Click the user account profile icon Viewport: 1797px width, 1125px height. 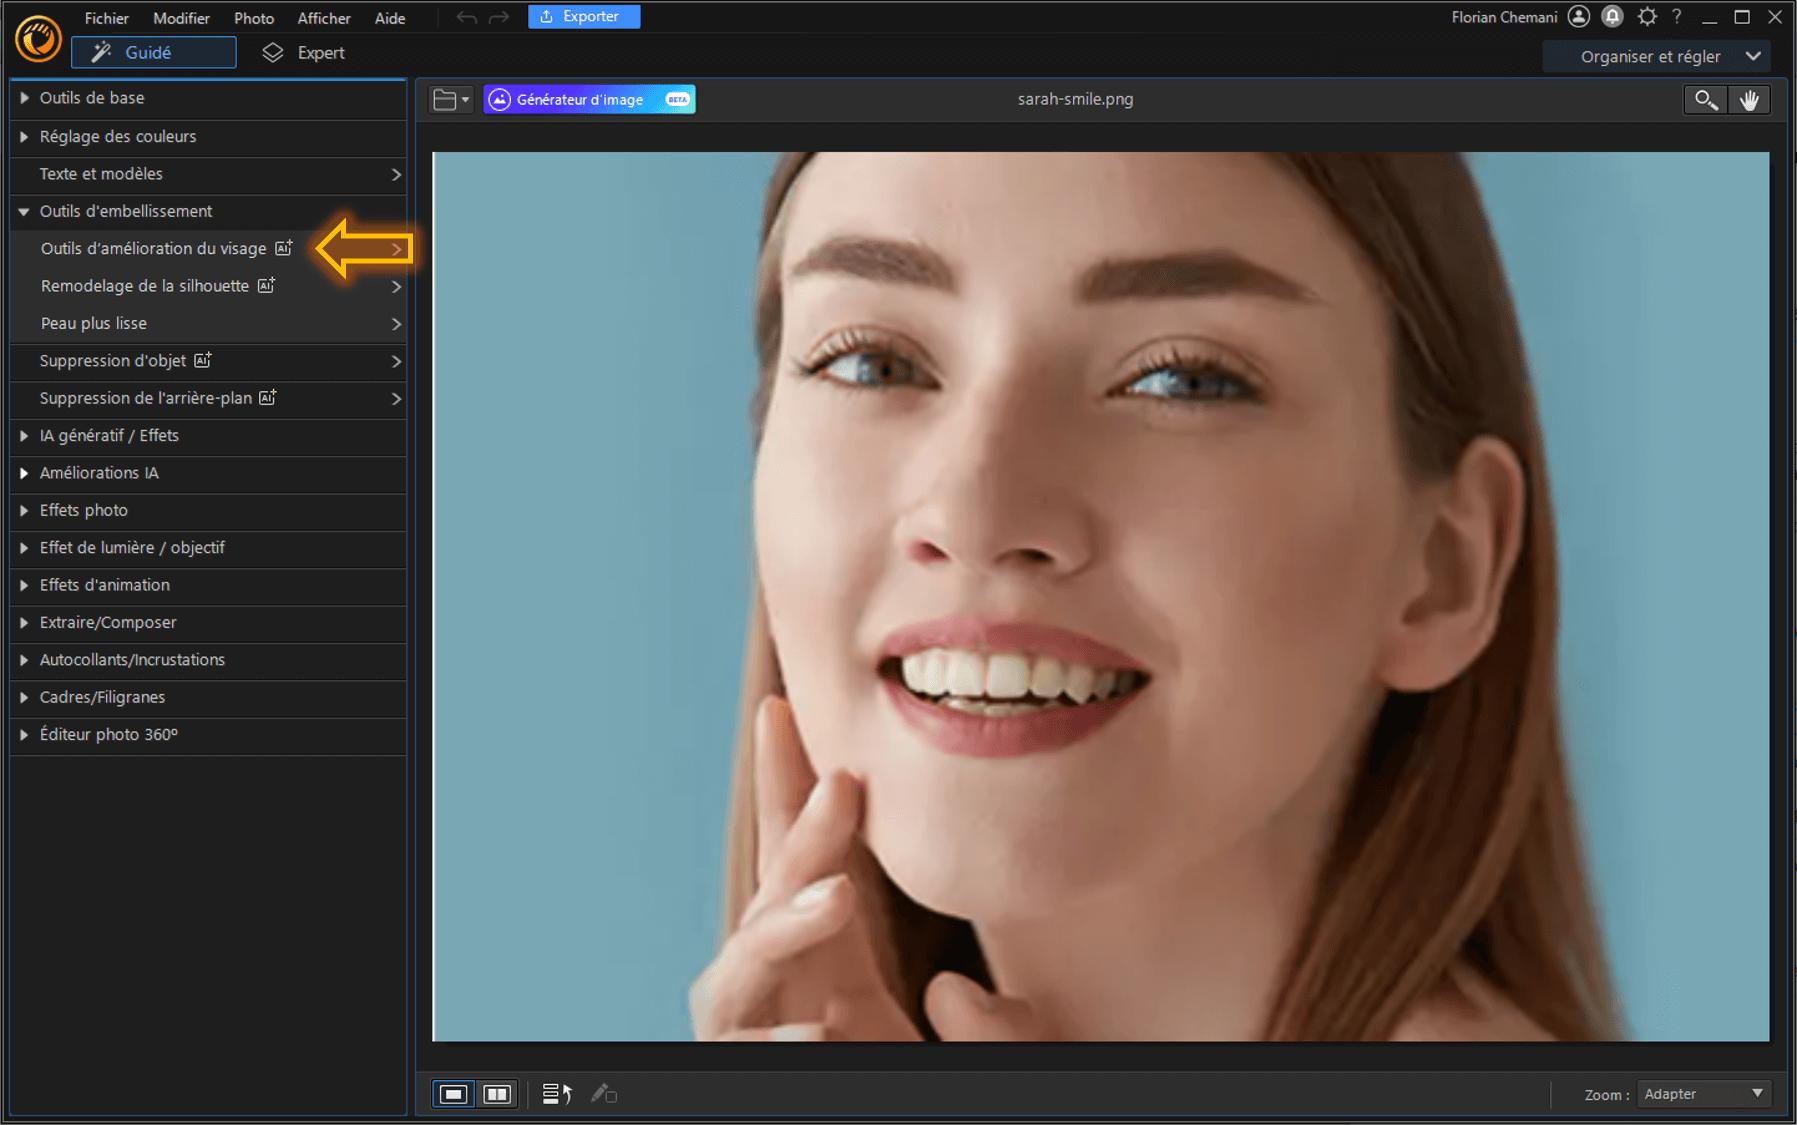click(x=1579, y=16)
